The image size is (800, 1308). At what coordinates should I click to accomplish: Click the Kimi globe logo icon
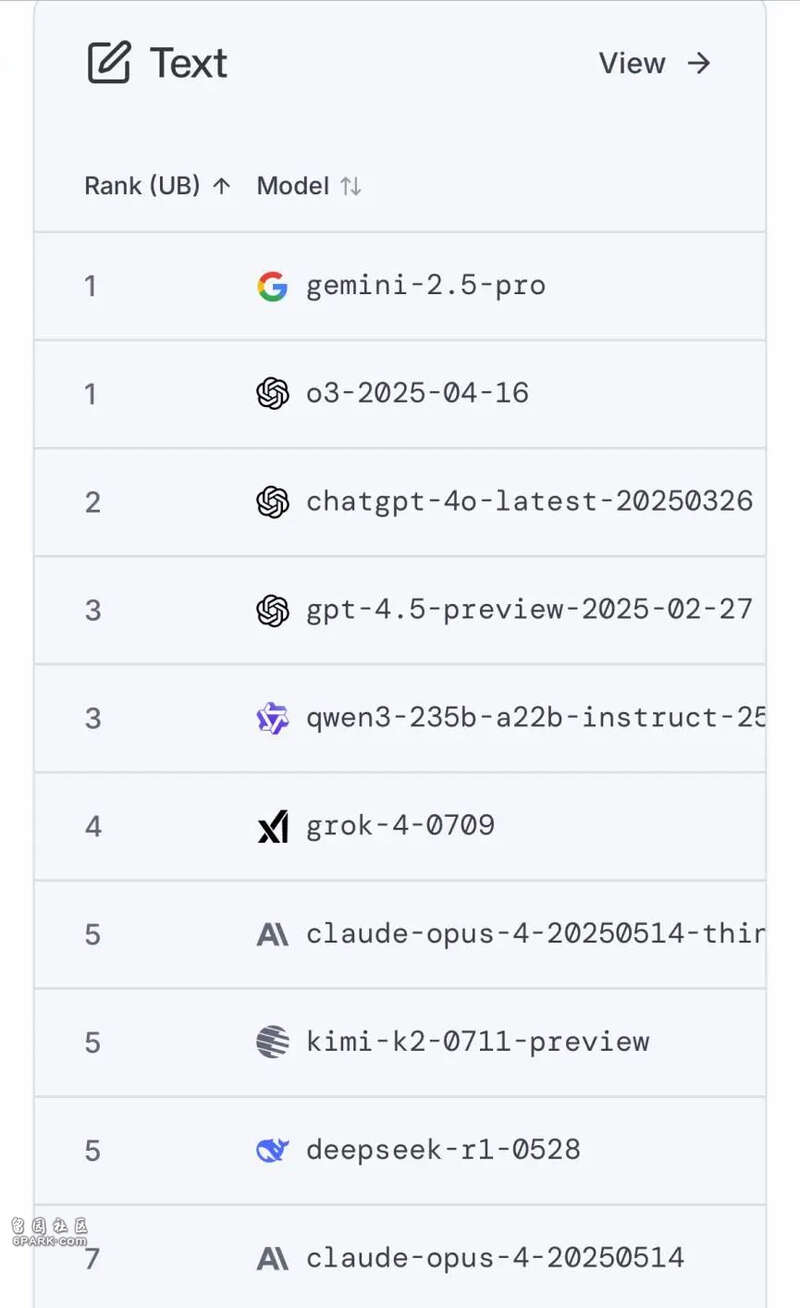[272, 1042]
